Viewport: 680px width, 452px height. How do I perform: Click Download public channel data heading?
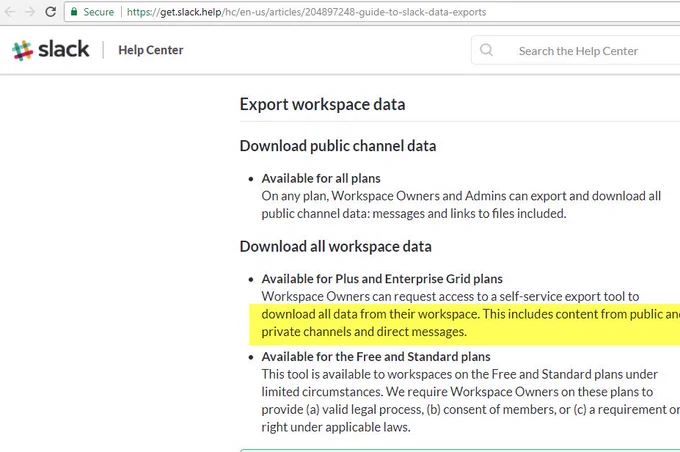[338, 146]
